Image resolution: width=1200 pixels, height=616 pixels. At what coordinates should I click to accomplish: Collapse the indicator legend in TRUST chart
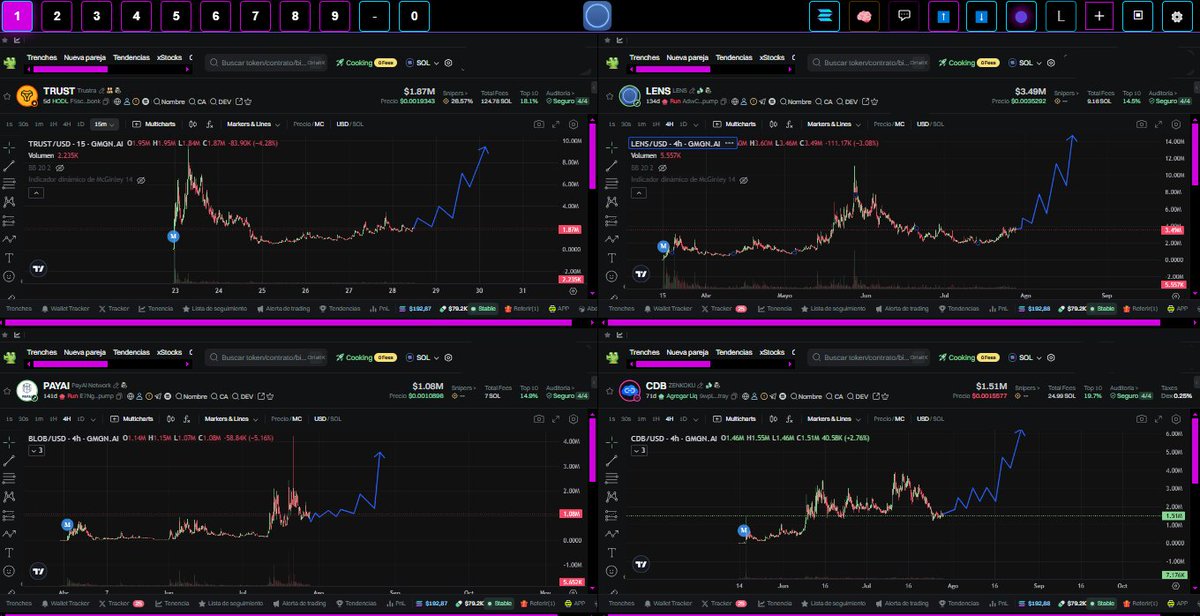(34, 192)
